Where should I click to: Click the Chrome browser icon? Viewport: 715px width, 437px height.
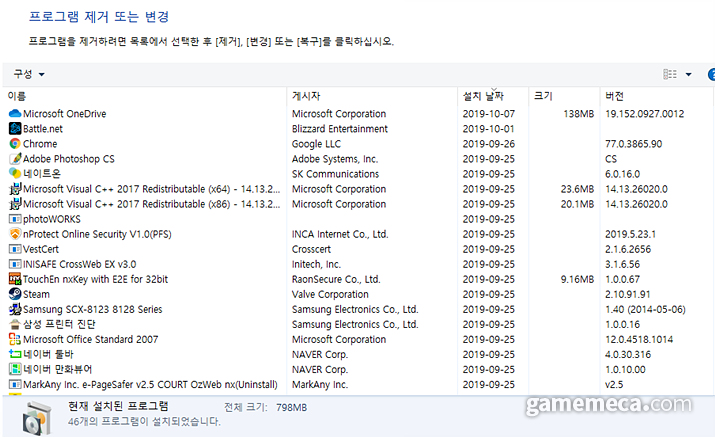(x=14, y=144)
